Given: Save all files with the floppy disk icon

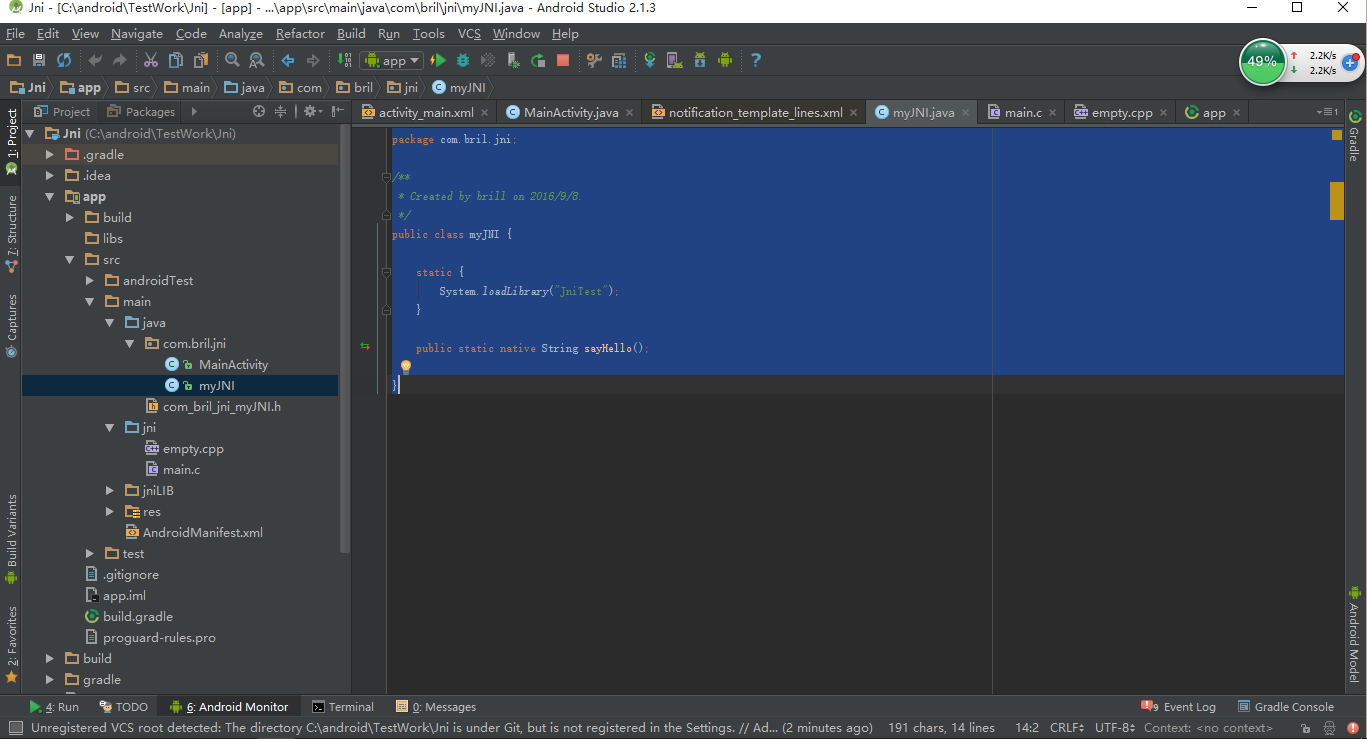Looking at the screenshot, I should click(x=39, y=60).
